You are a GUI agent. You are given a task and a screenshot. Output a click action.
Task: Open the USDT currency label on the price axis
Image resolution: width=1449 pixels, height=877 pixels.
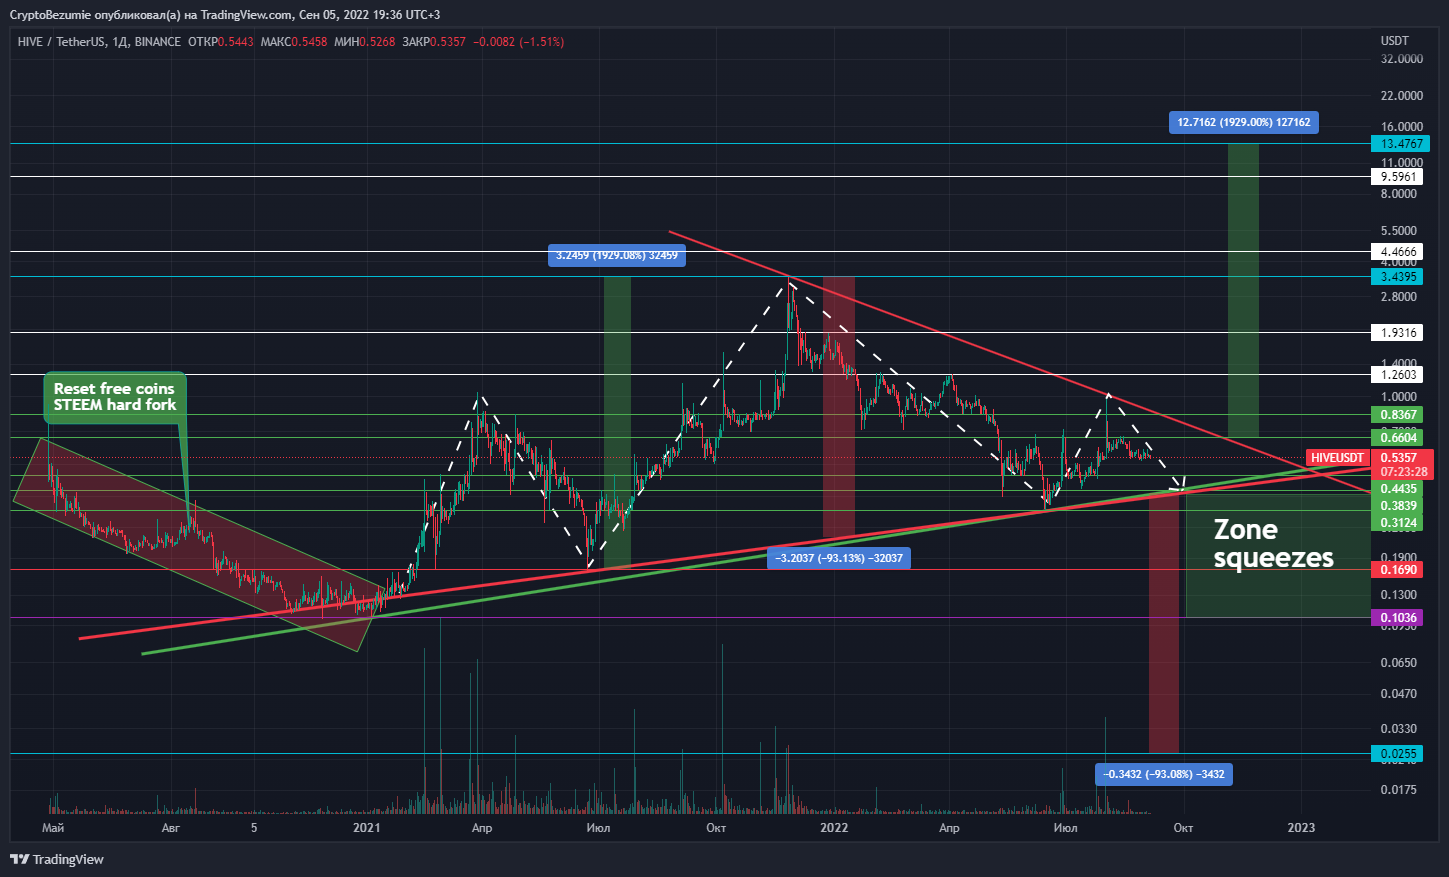1394,41
